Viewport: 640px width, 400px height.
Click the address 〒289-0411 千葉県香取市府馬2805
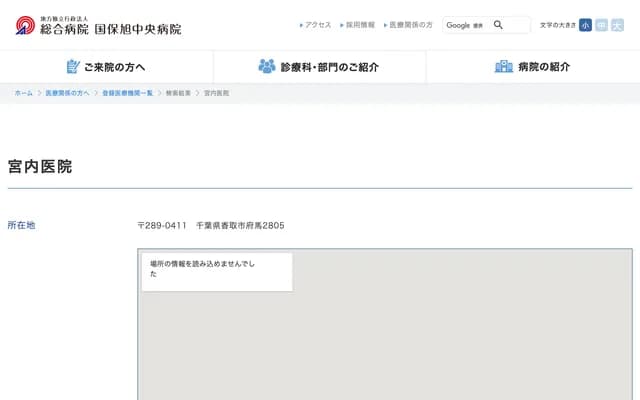[x=211, y=225]
